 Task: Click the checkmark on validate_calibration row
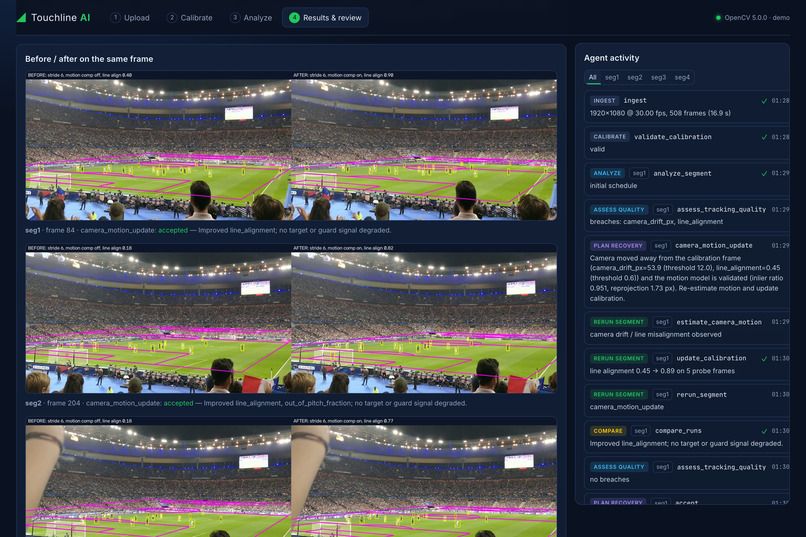(x=764, y=137)
